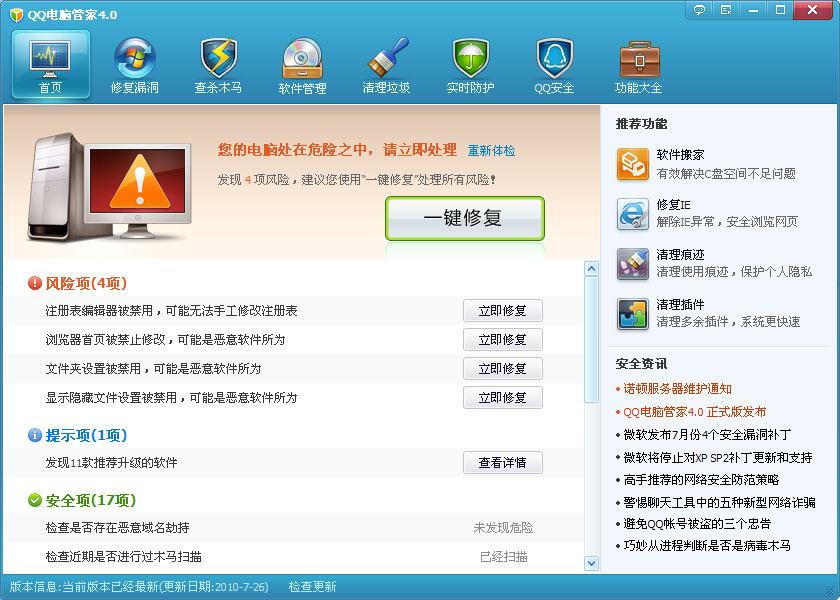Screen dimensions: 840x600
Task: Open the 清理插件 puzzle piece icon
Action: (x=633, y=313)
